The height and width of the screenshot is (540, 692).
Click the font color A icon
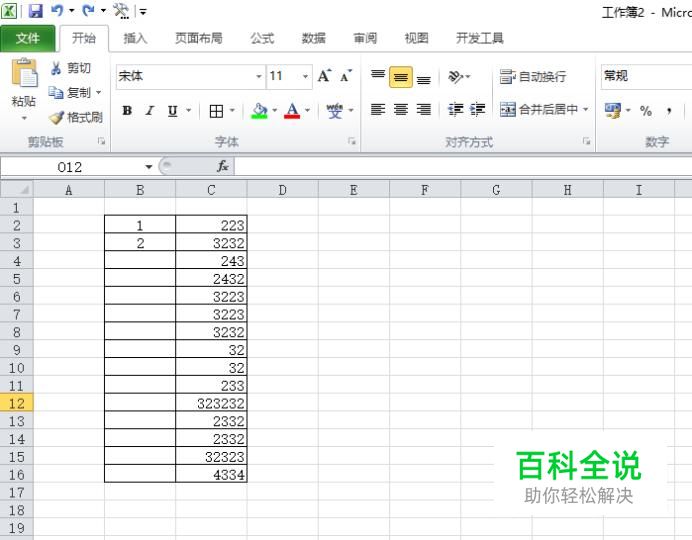(292, 110)
